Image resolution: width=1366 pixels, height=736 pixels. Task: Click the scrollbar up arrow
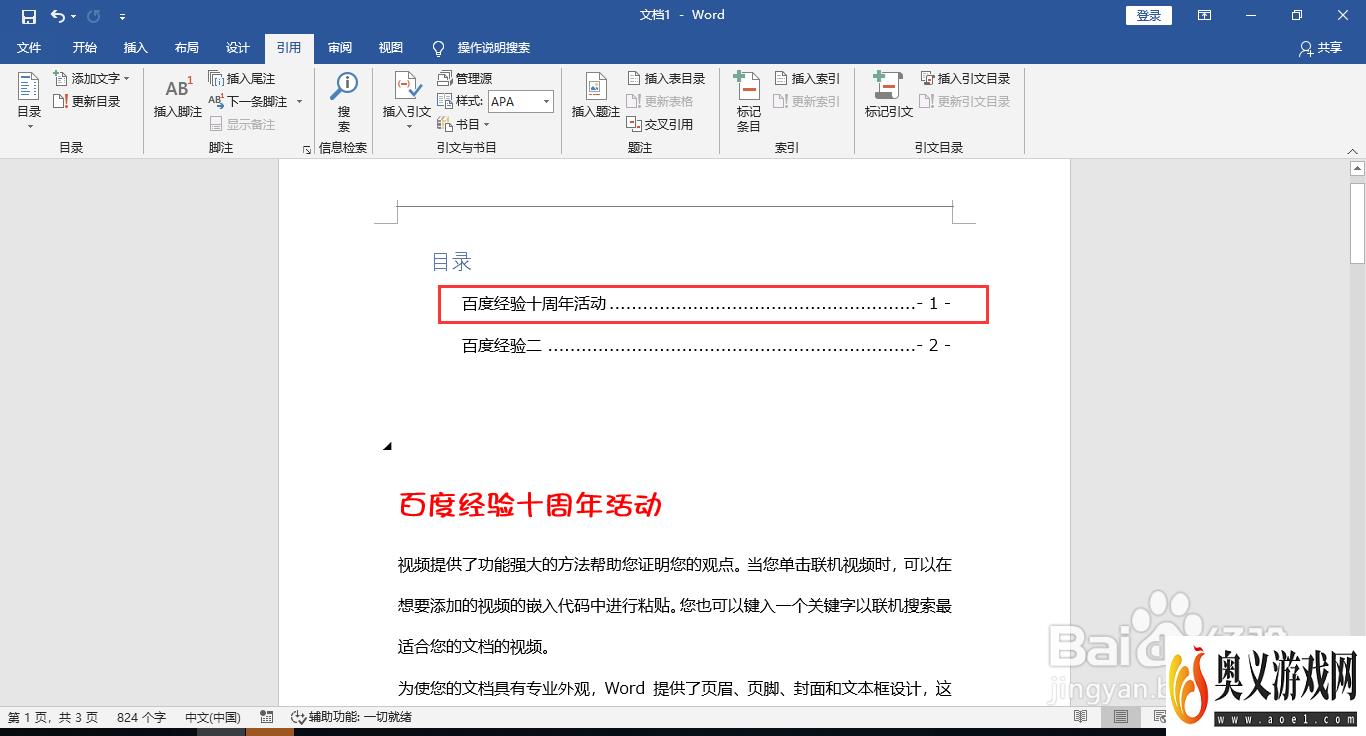[x=1357, y=168]
